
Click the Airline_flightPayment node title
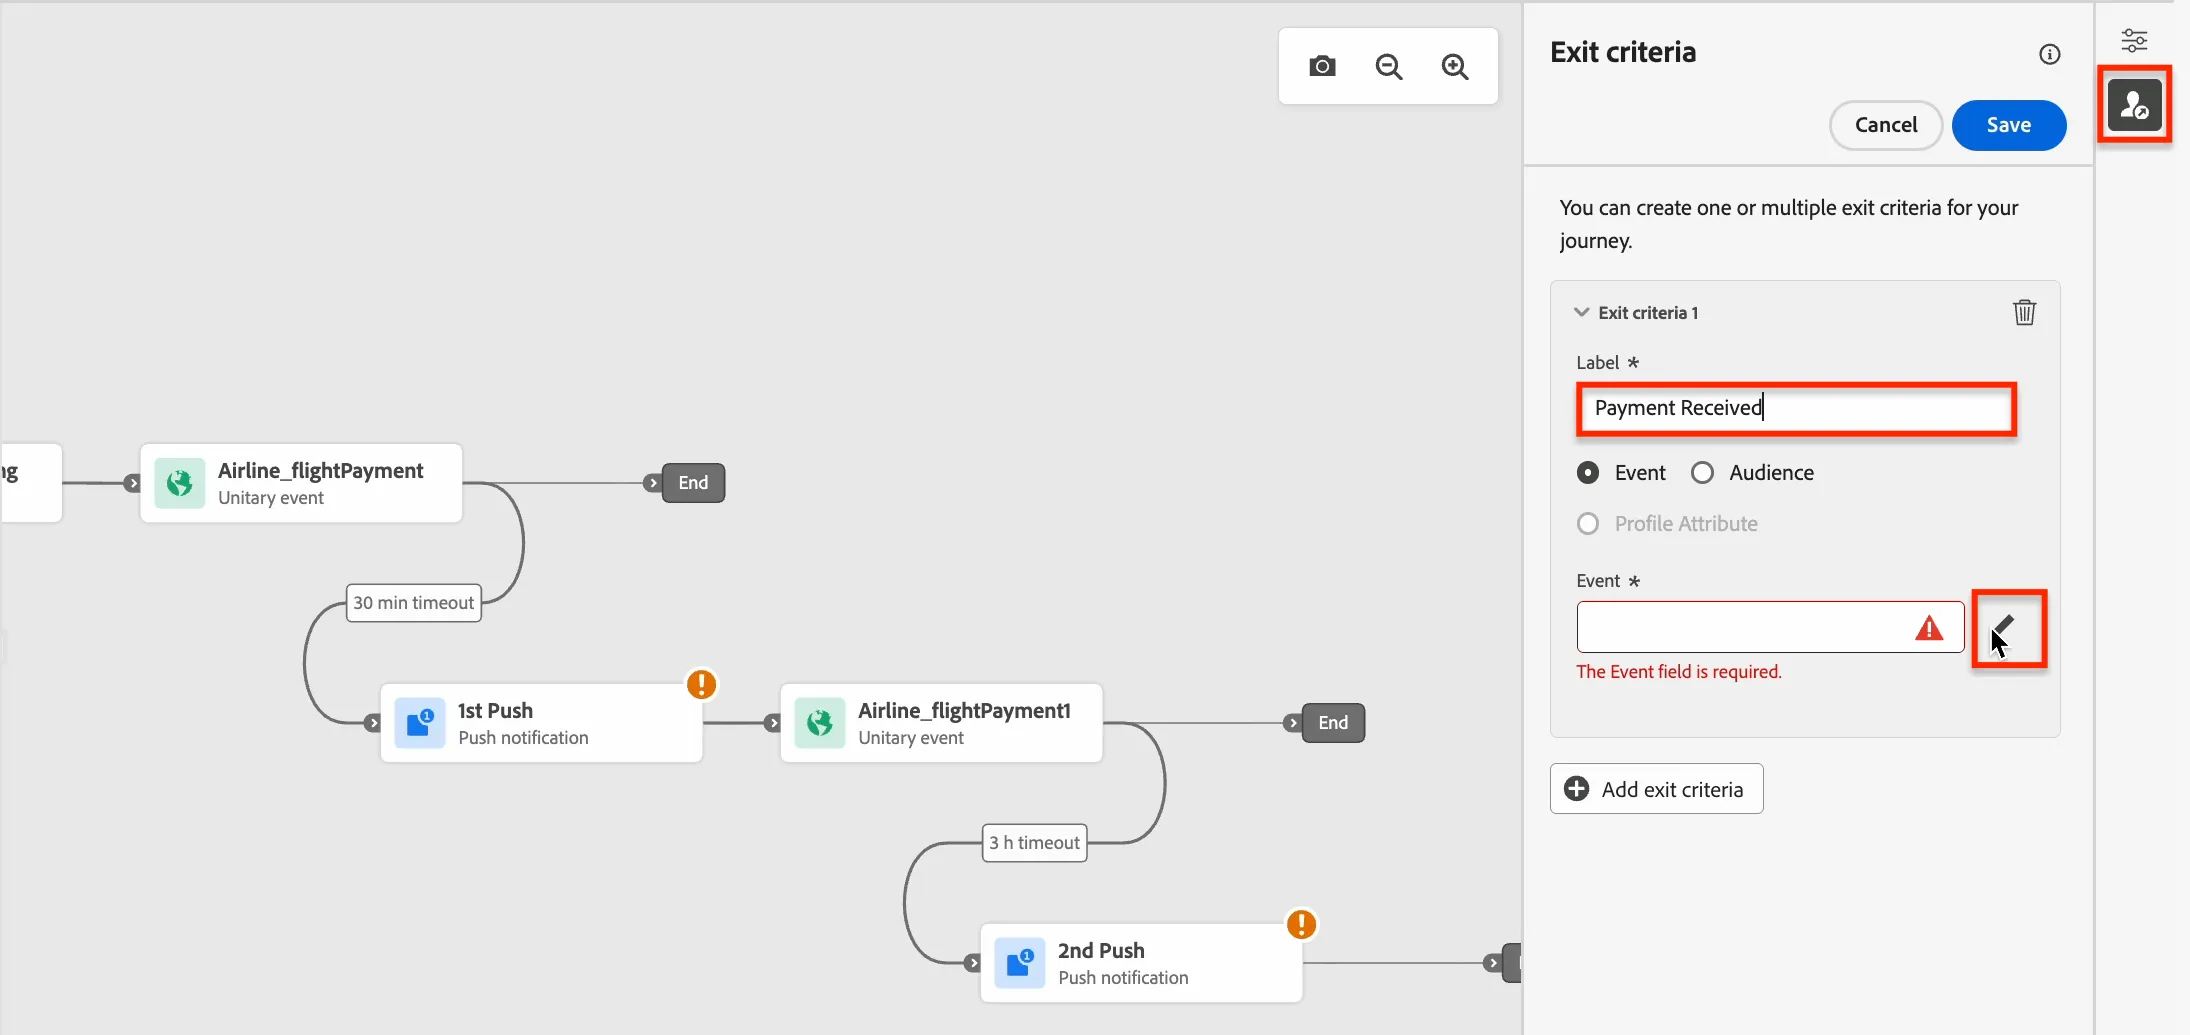click(321, 471)
